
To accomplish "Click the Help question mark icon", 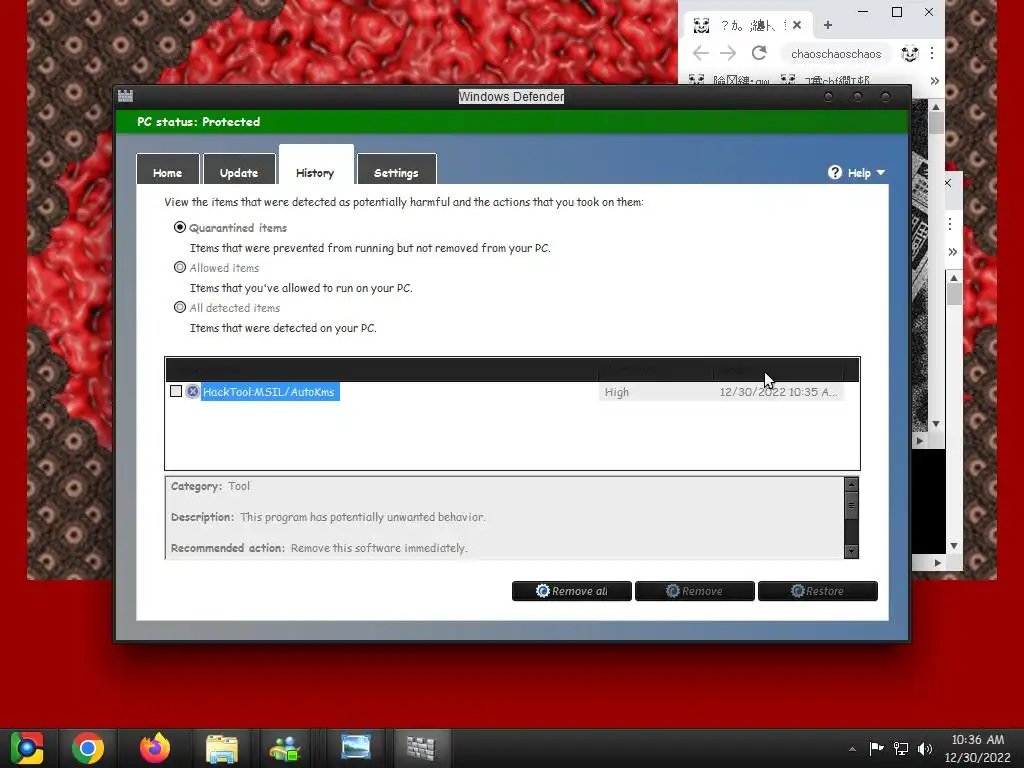I will tap(835, 172).
